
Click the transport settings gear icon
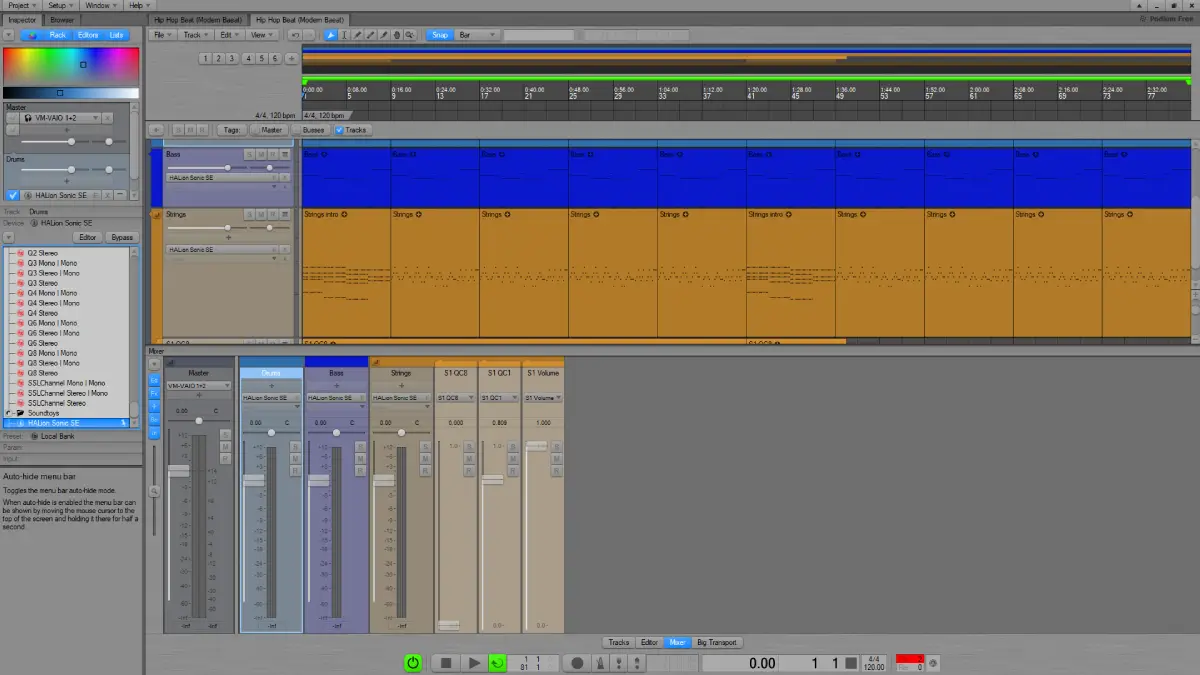933,662
